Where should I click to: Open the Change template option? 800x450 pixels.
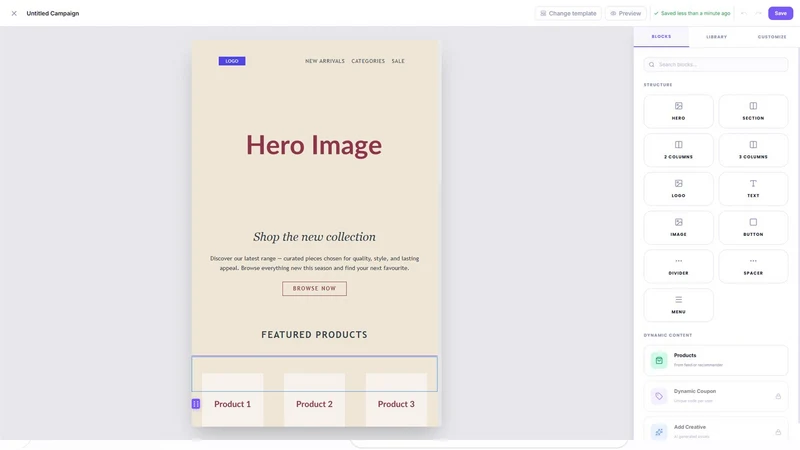(568, 13)
